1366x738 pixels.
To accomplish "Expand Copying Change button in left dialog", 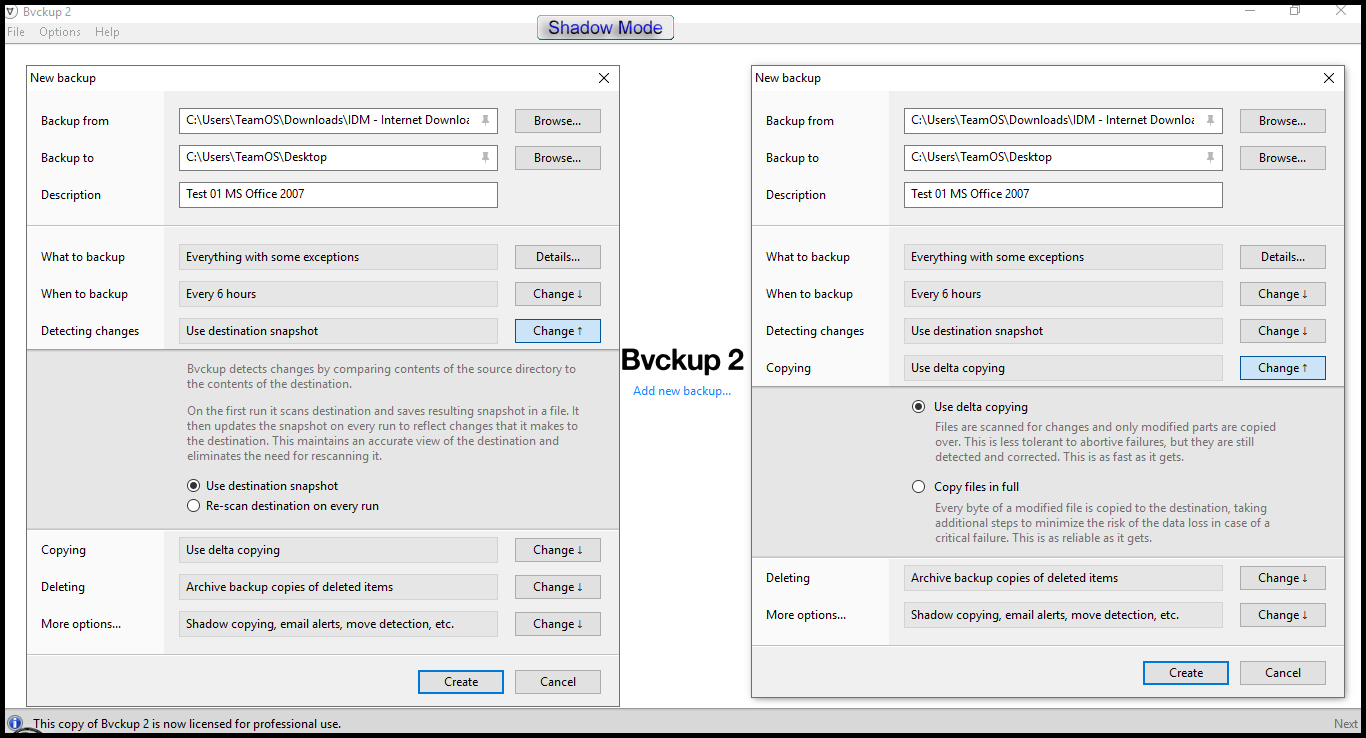I will coord(558,550).
